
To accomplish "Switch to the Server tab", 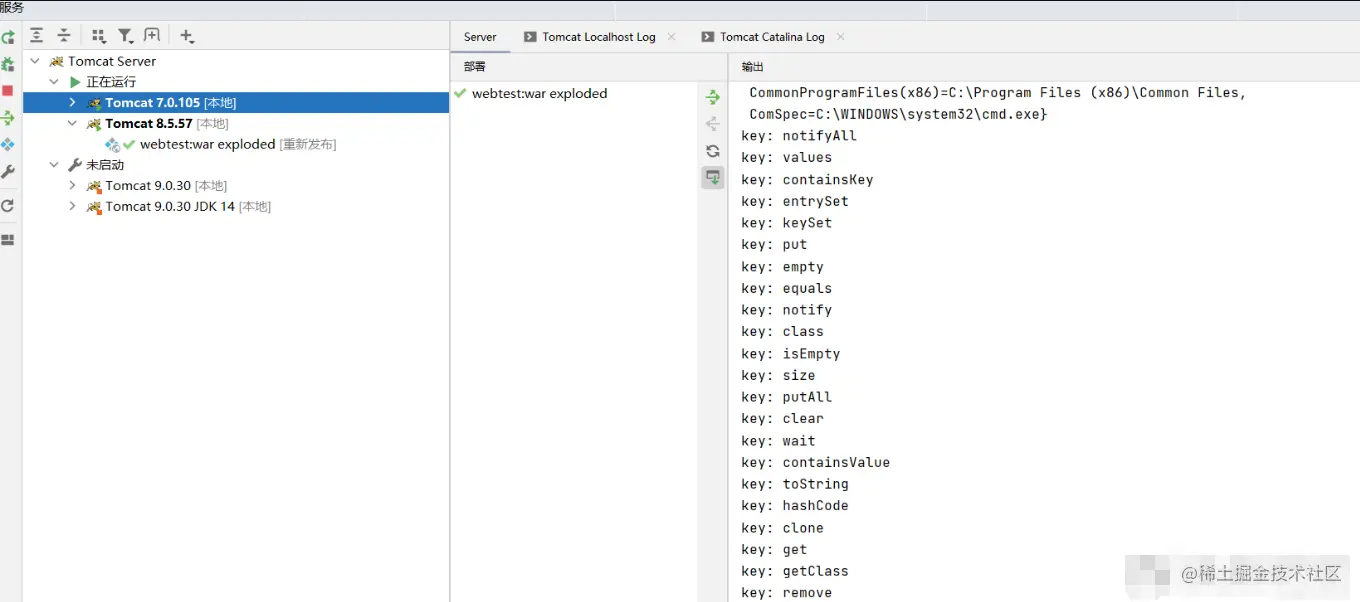I will [480, 37].
